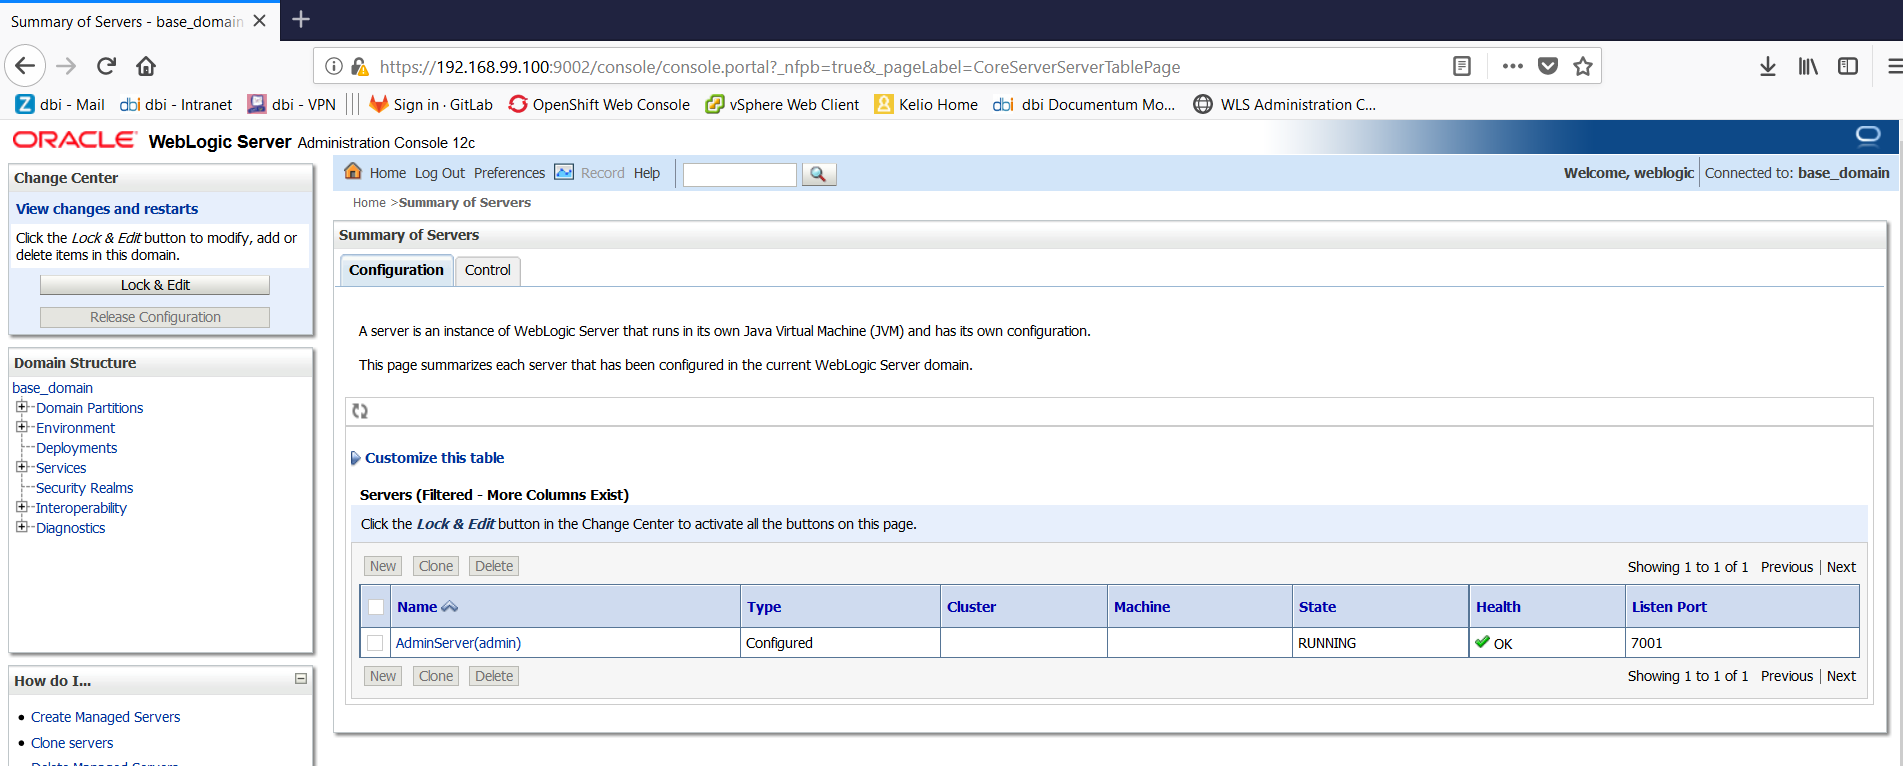This screenshot has height=766, width=1903.
Task: Click the browser forward arrow
Action: coord(66,66)
